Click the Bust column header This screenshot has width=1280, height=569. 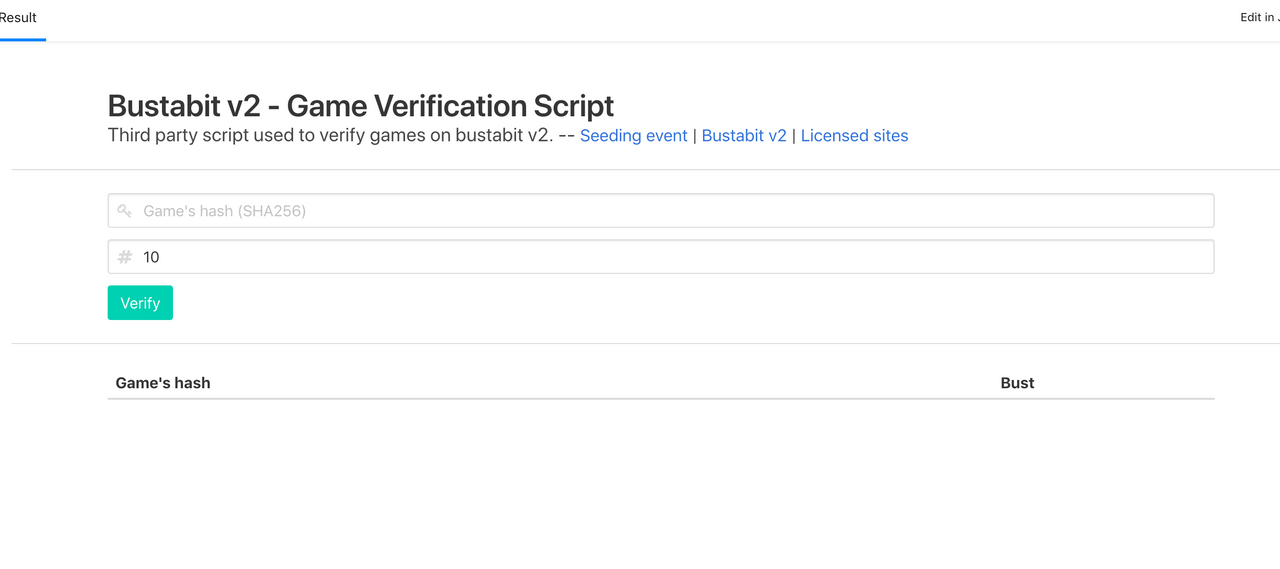(1017, 383)
